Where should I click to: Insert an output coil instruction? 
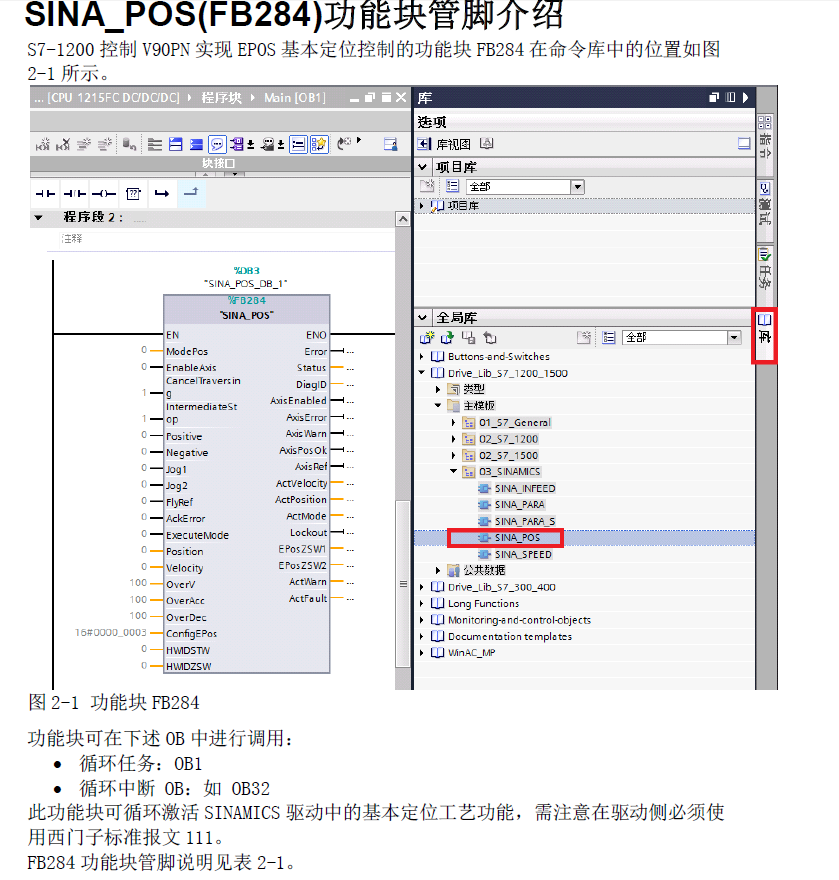pos(103,192)
